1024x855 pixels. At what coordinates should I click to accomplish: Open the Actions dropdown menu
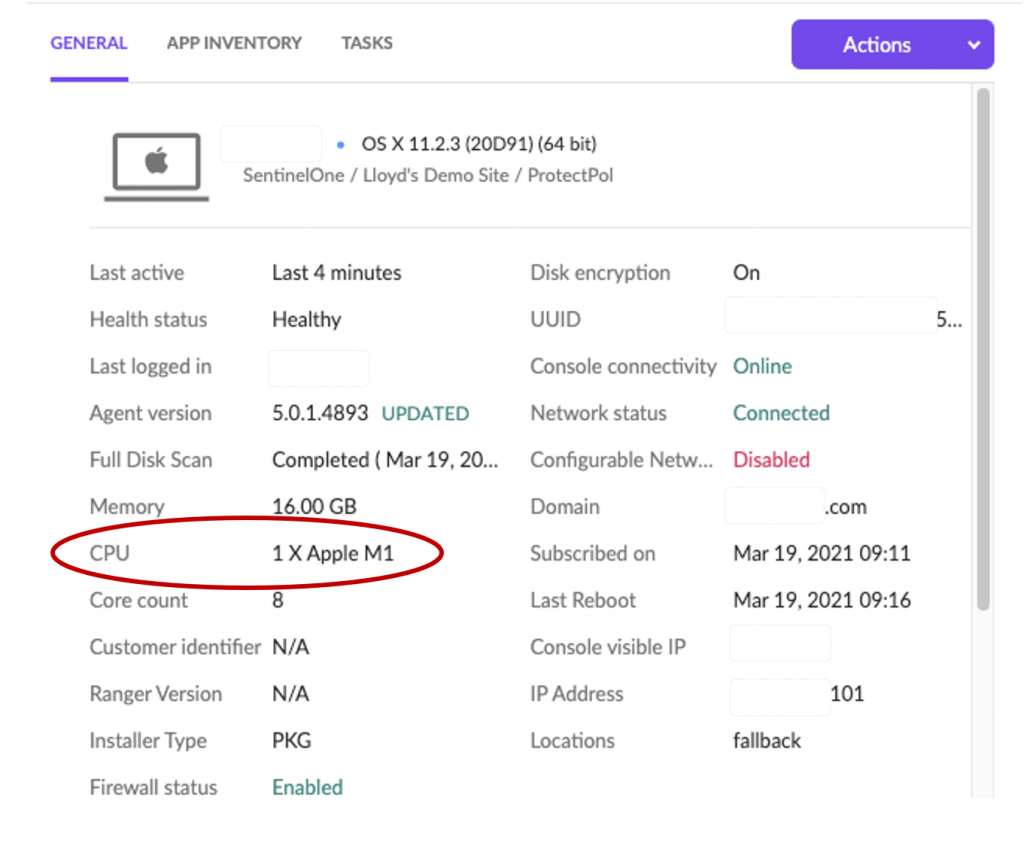(875, 45)
